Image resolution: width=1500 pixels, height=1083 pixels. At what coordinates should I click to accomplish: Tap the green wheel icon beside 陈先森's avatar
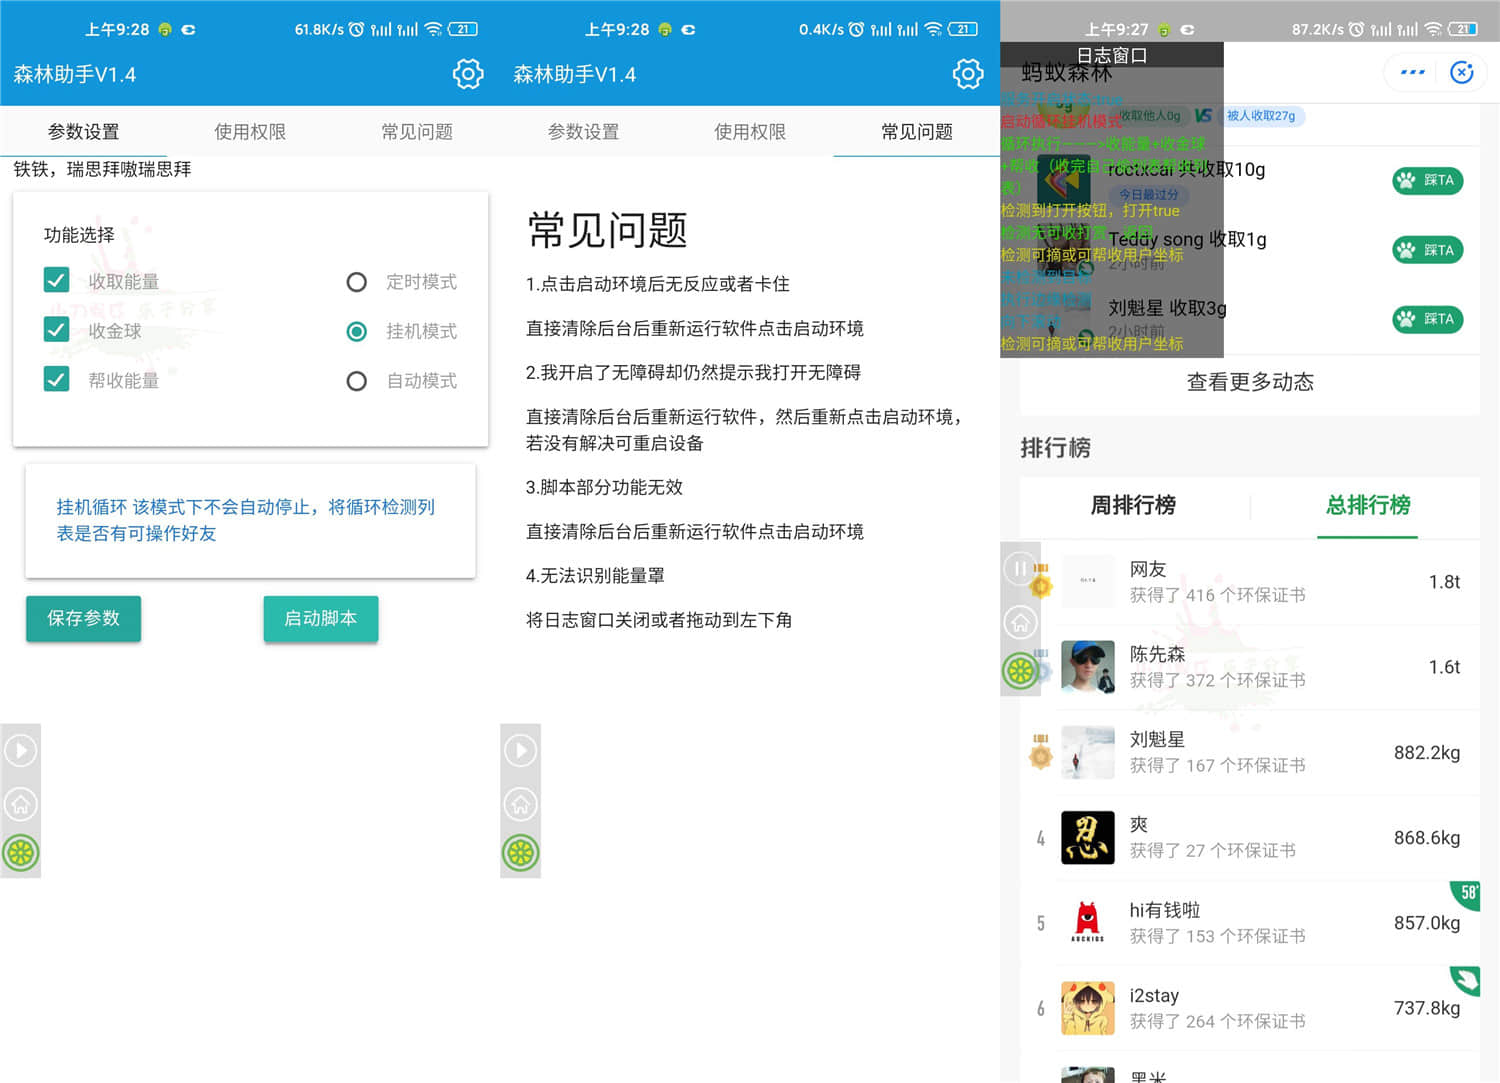[1020, 671]
